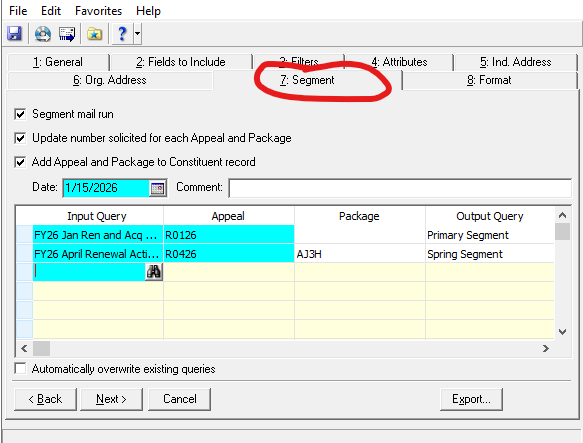This screenshot has width=583, height=443.
Task: Select the 7: Segment tab
Action: [x=307, y=80]
